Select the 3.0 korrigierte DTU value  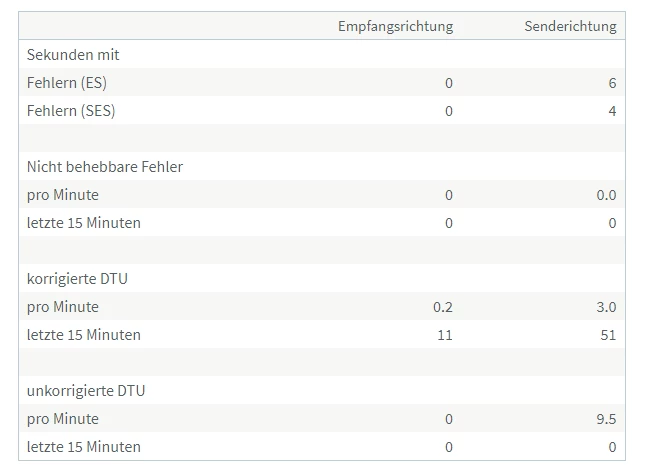tap(606, 307)
